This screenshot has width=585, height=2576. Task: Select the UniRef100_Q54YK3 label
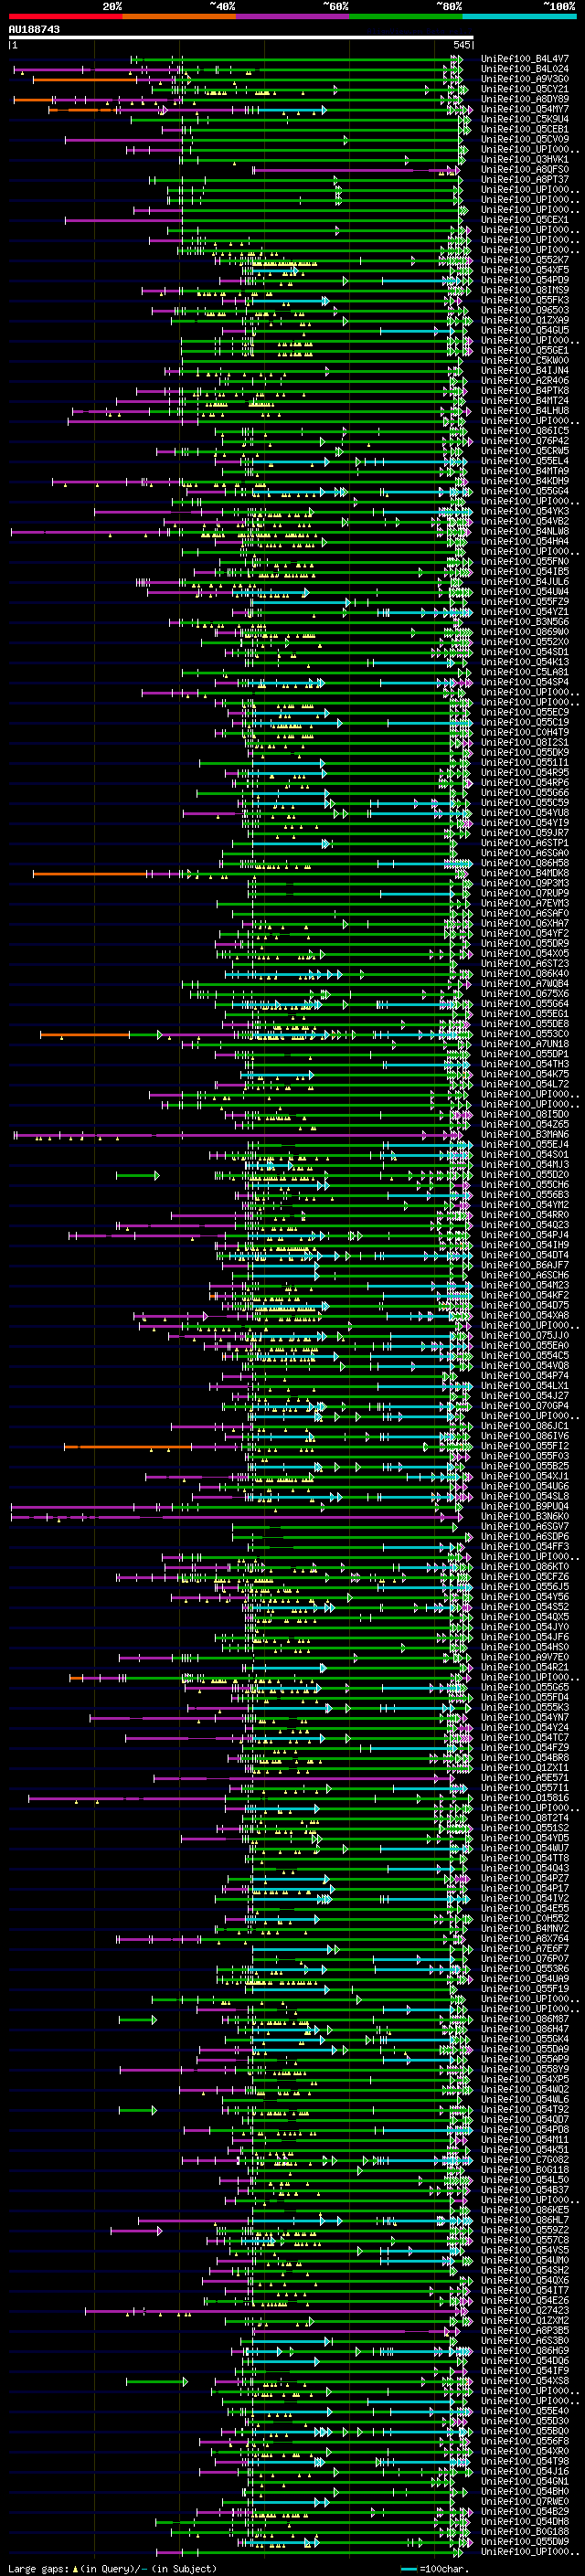pos(525,511)
